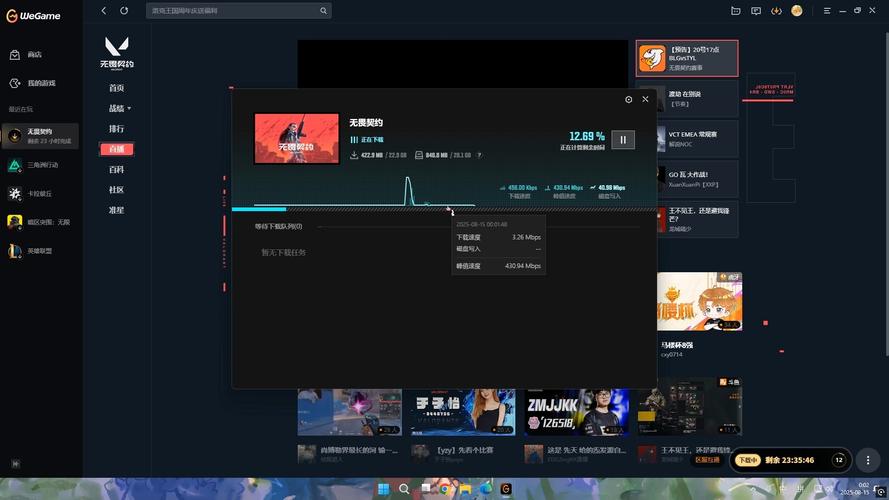The height and width of the screenshot is (500, 889).
Task: Open the 于子怡 stream thumbnail
Action: pos(463,412)
